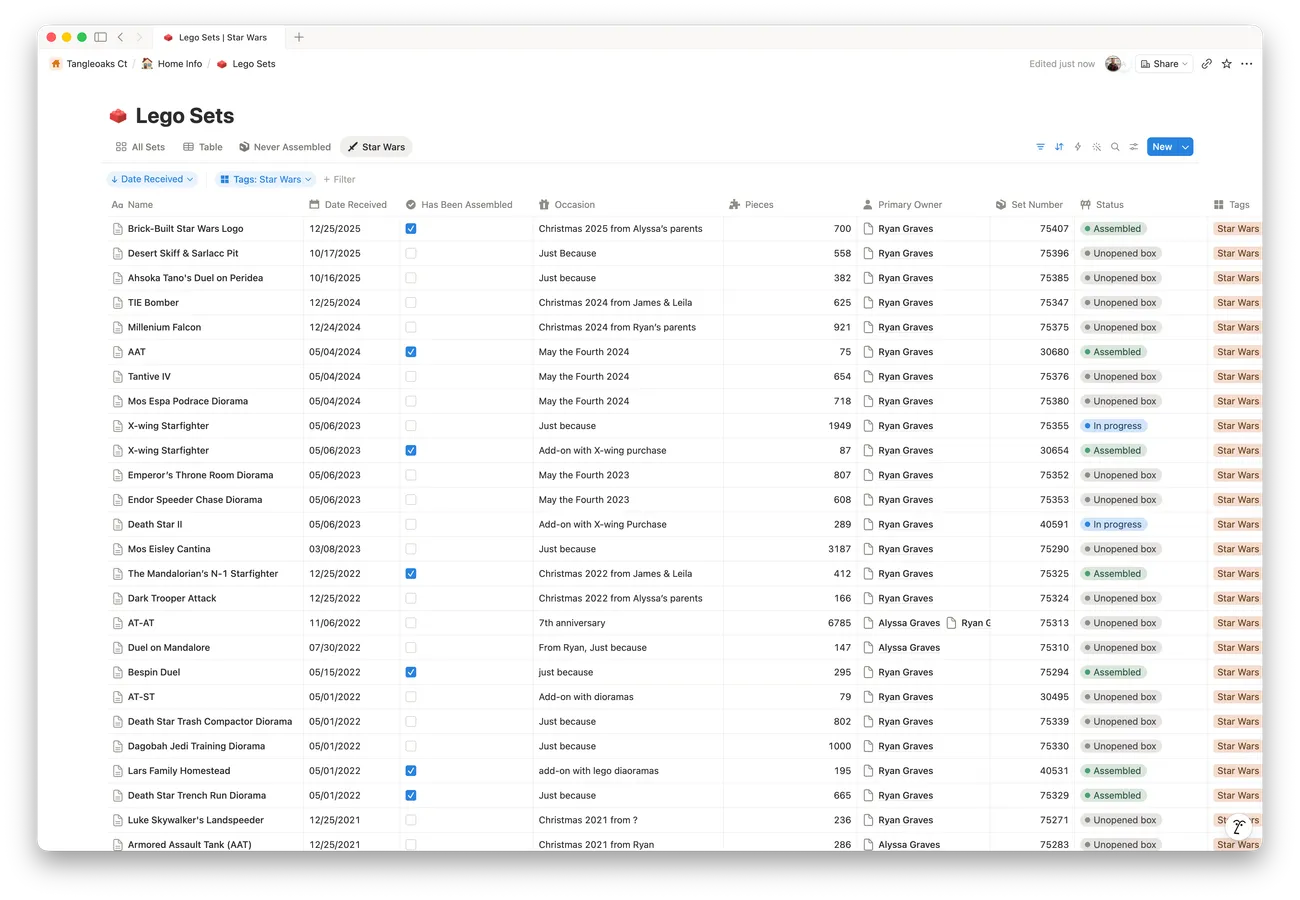The width and height of the screenshot is (1300, 900).
Task: Change X-wing Starfighter In progress status 75355
Action: 1113,426
